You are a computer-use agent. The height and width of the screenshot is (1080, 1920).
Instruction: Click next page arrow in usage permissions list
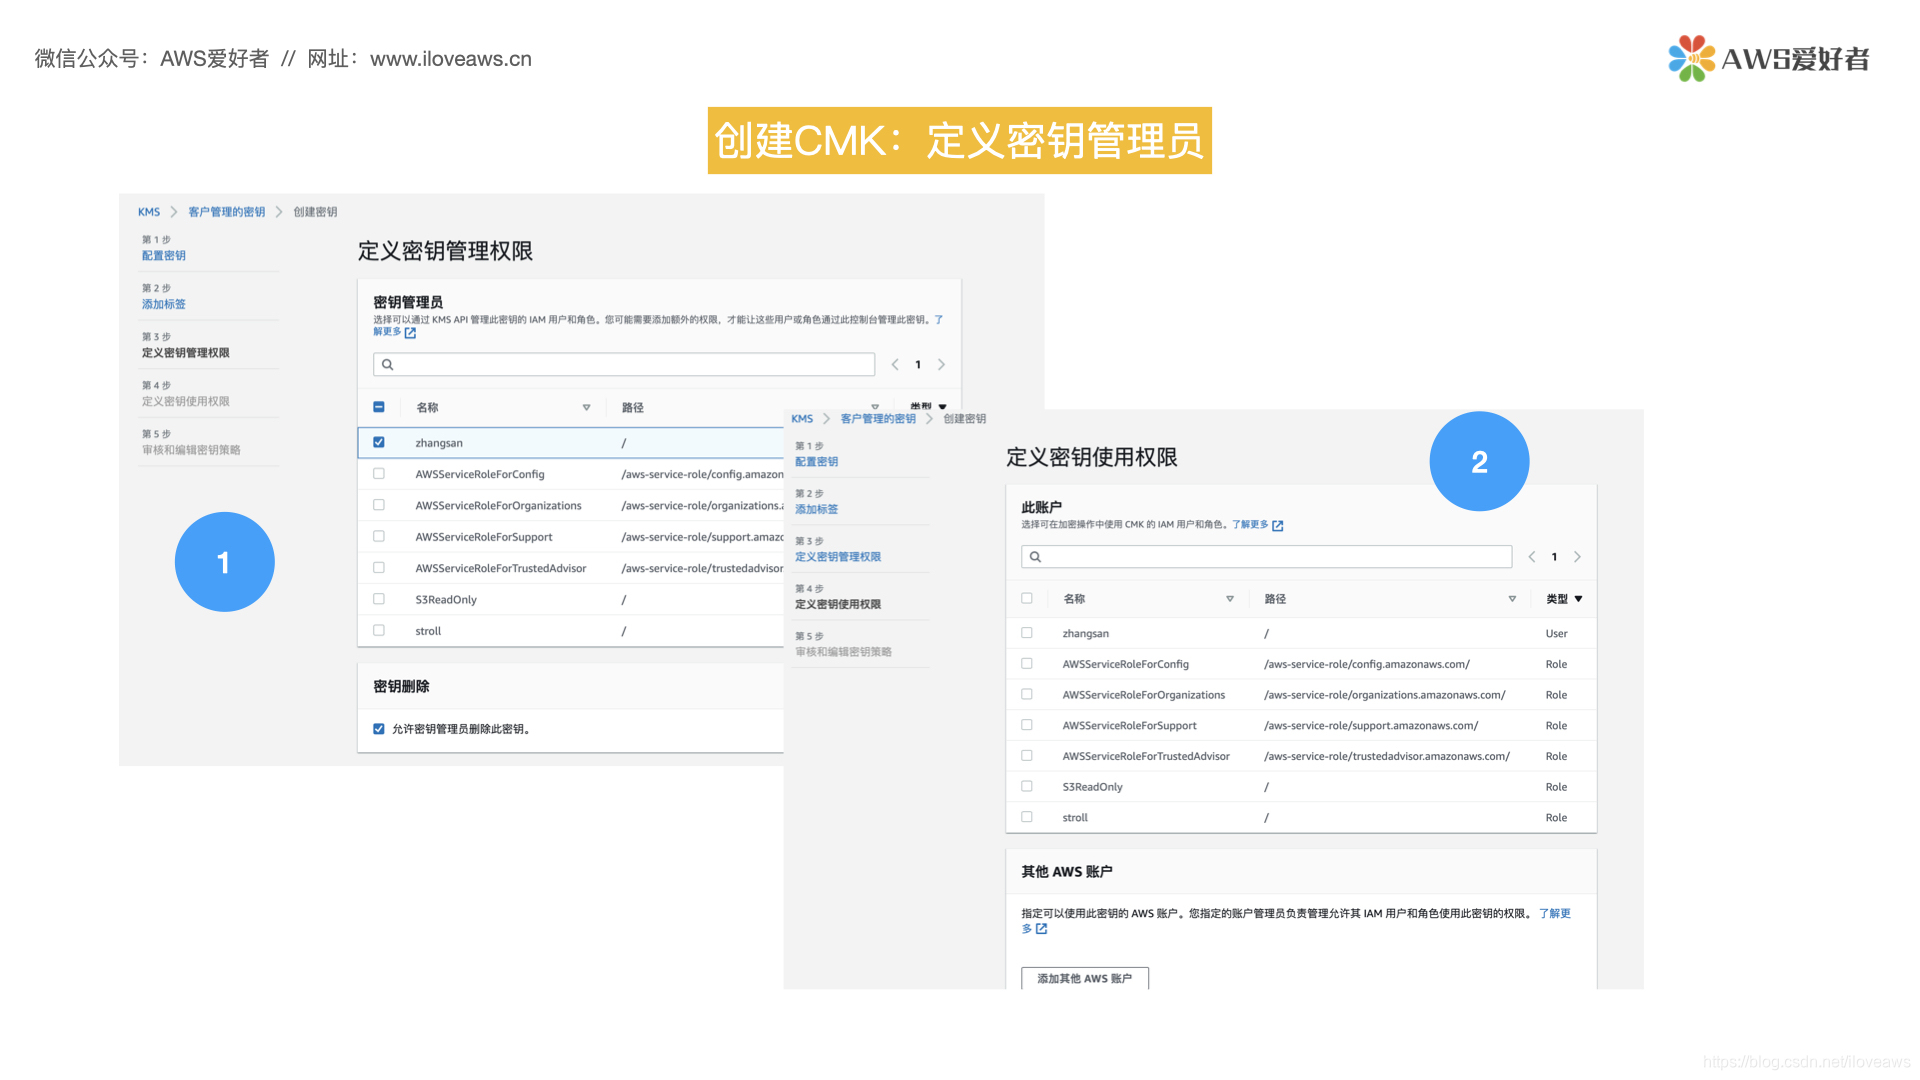[1577, 557]
